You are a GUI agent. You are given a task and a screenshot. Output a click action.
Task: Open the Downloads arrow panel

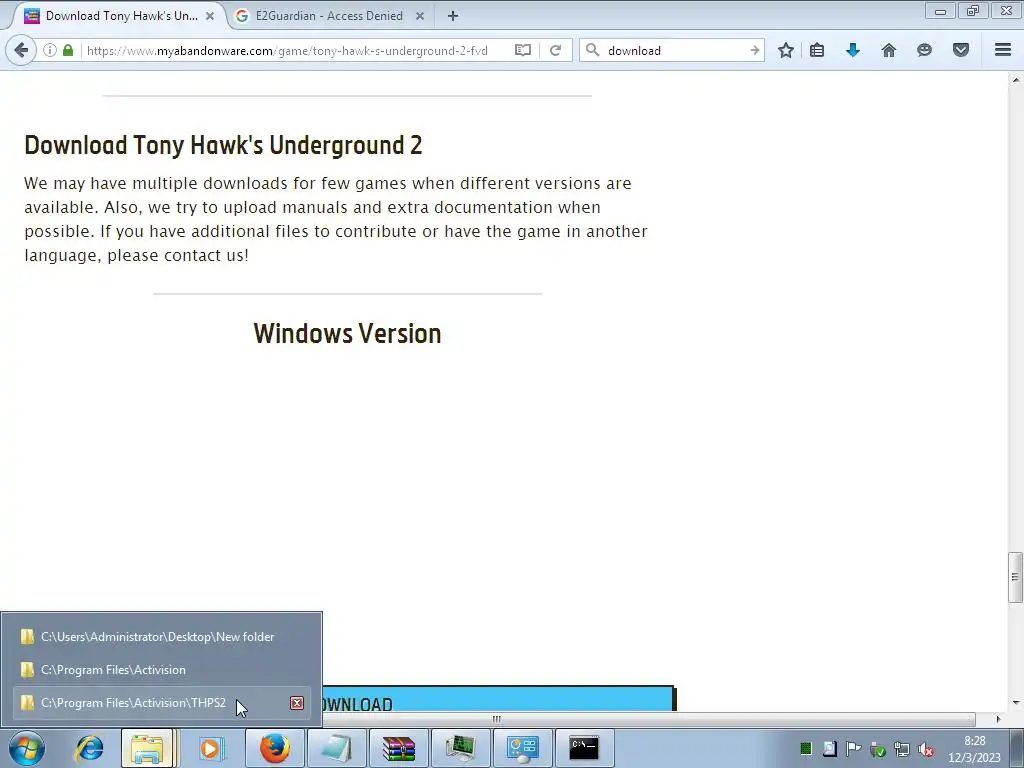click(853, 50)
